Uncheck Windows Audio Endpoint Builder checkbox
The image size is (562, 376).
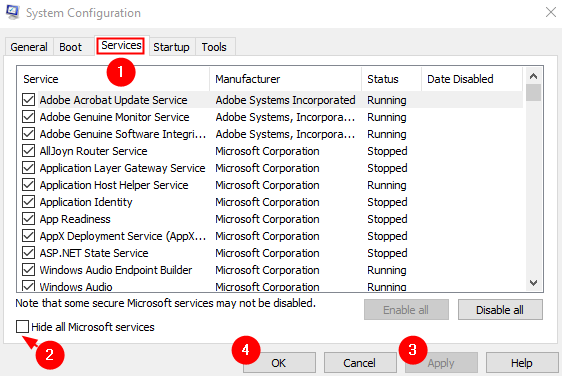click(x=28, y=270)
